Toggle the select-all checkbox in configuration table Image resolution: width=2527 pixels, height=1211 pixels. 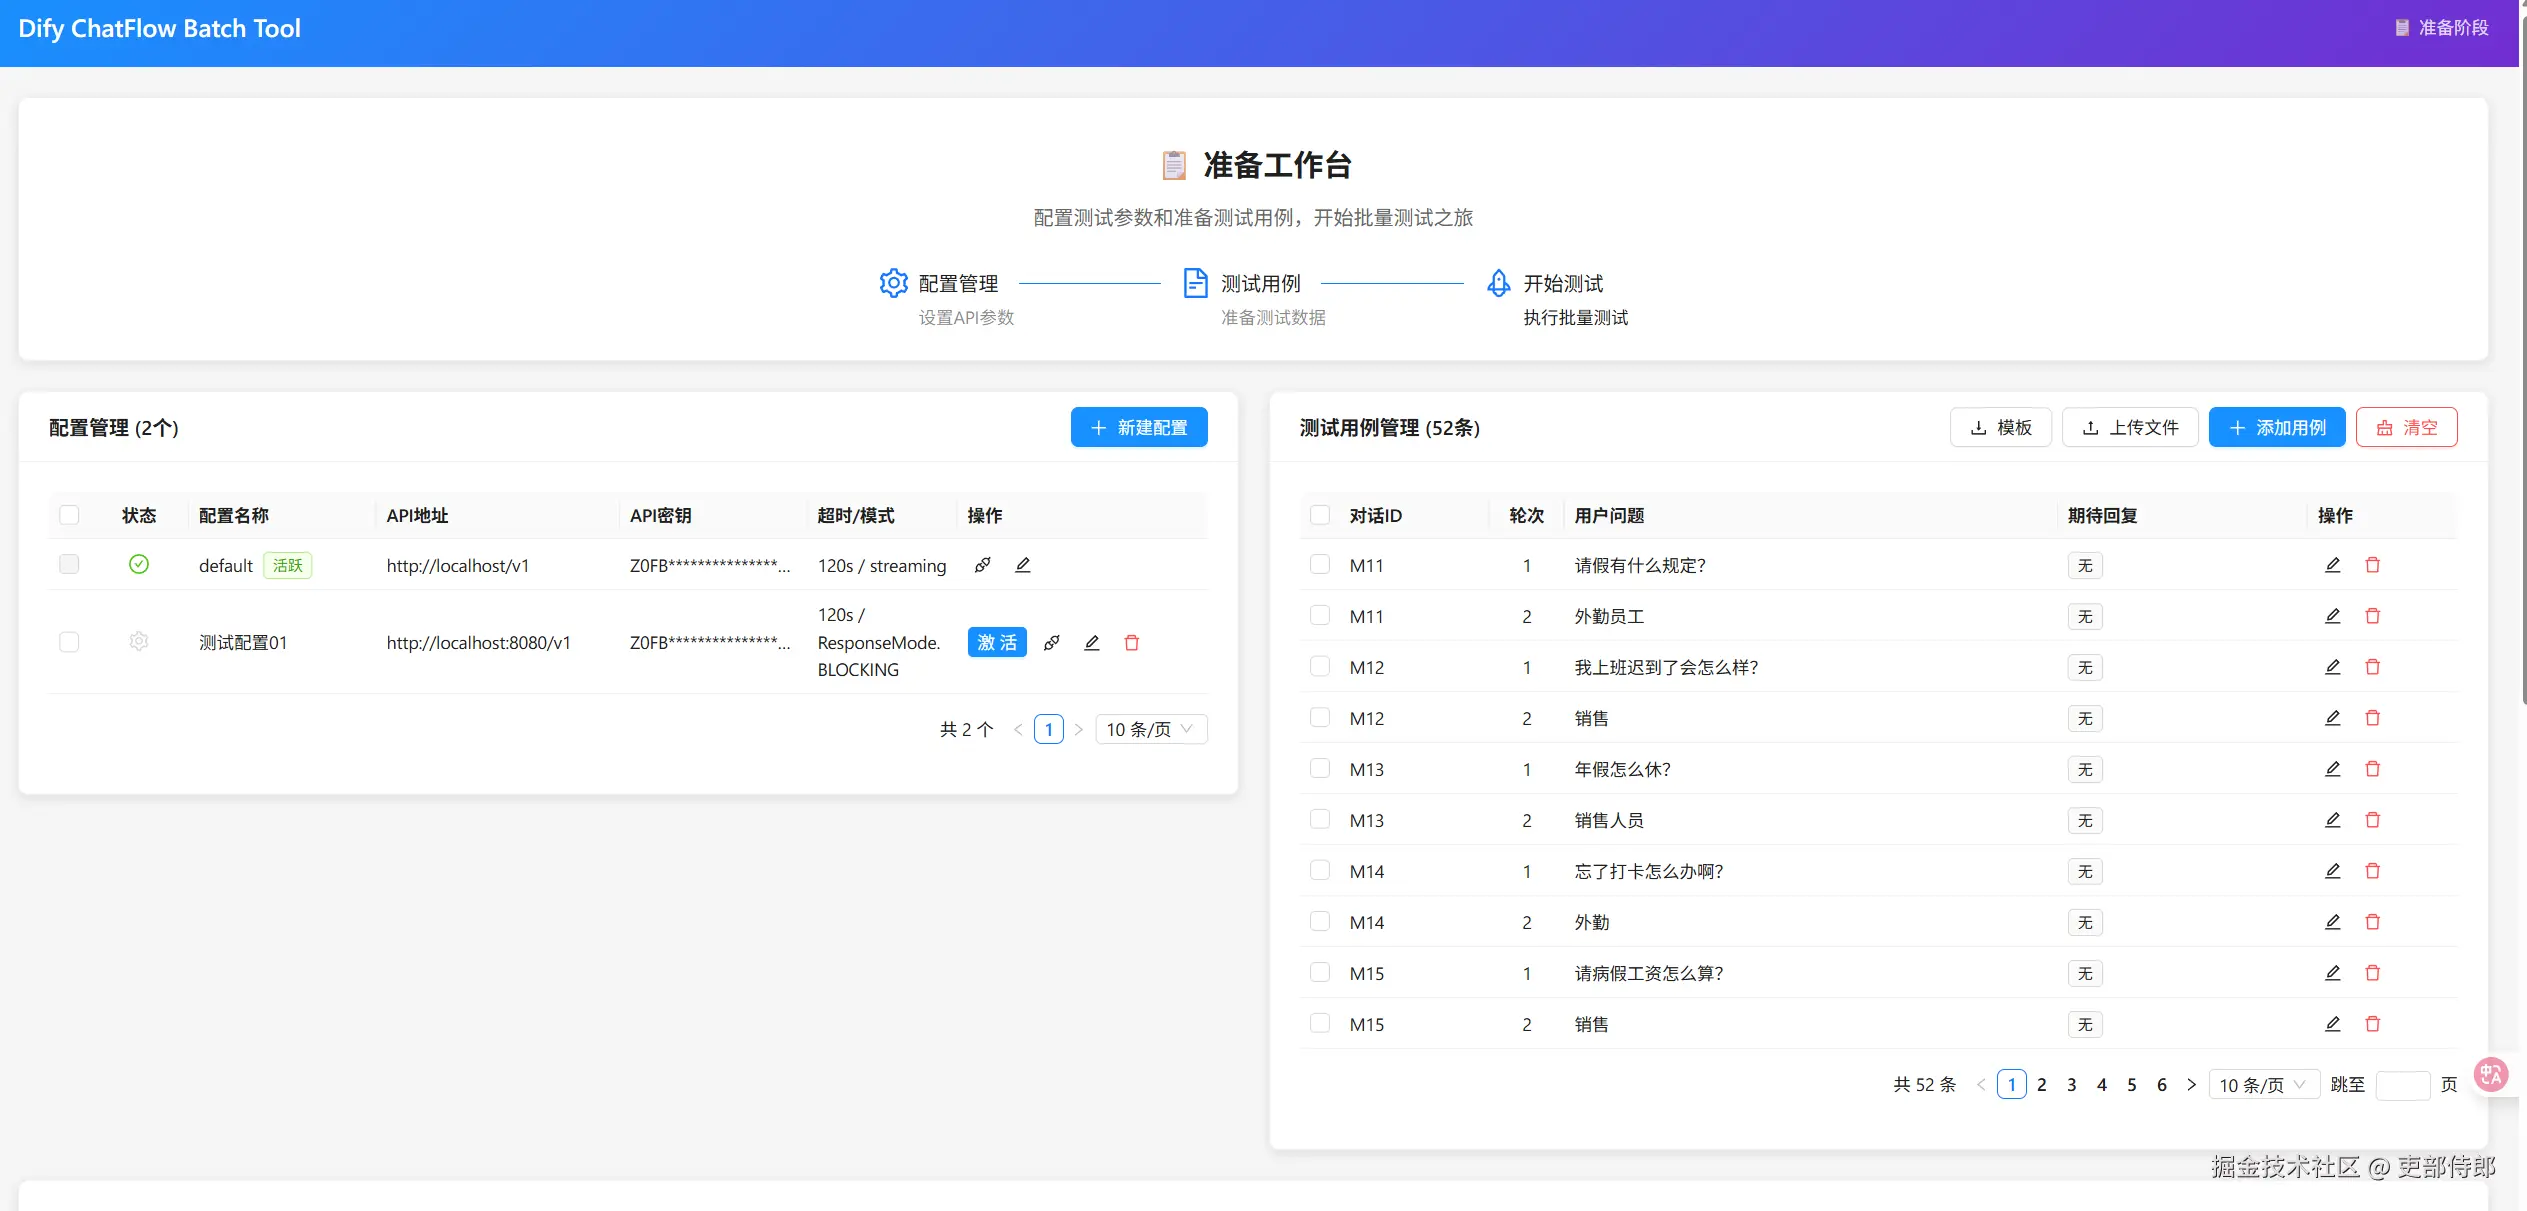68,514
